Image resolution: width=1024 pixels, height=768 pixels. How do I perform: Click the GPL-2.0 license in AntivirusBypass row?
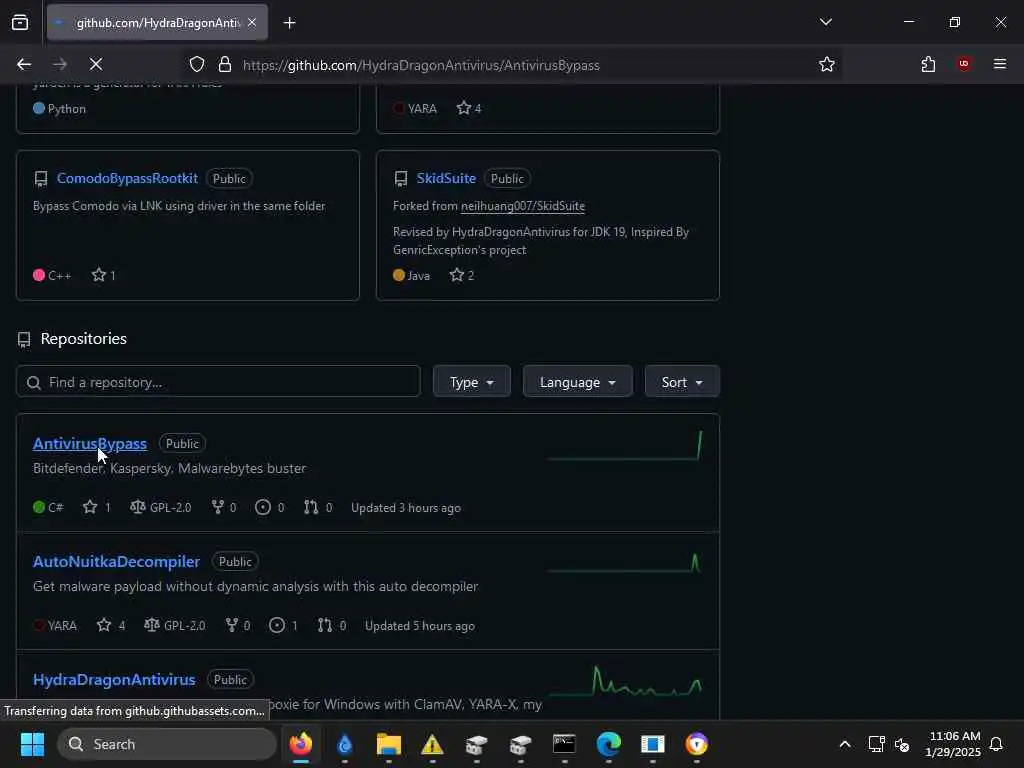(161, 507)
